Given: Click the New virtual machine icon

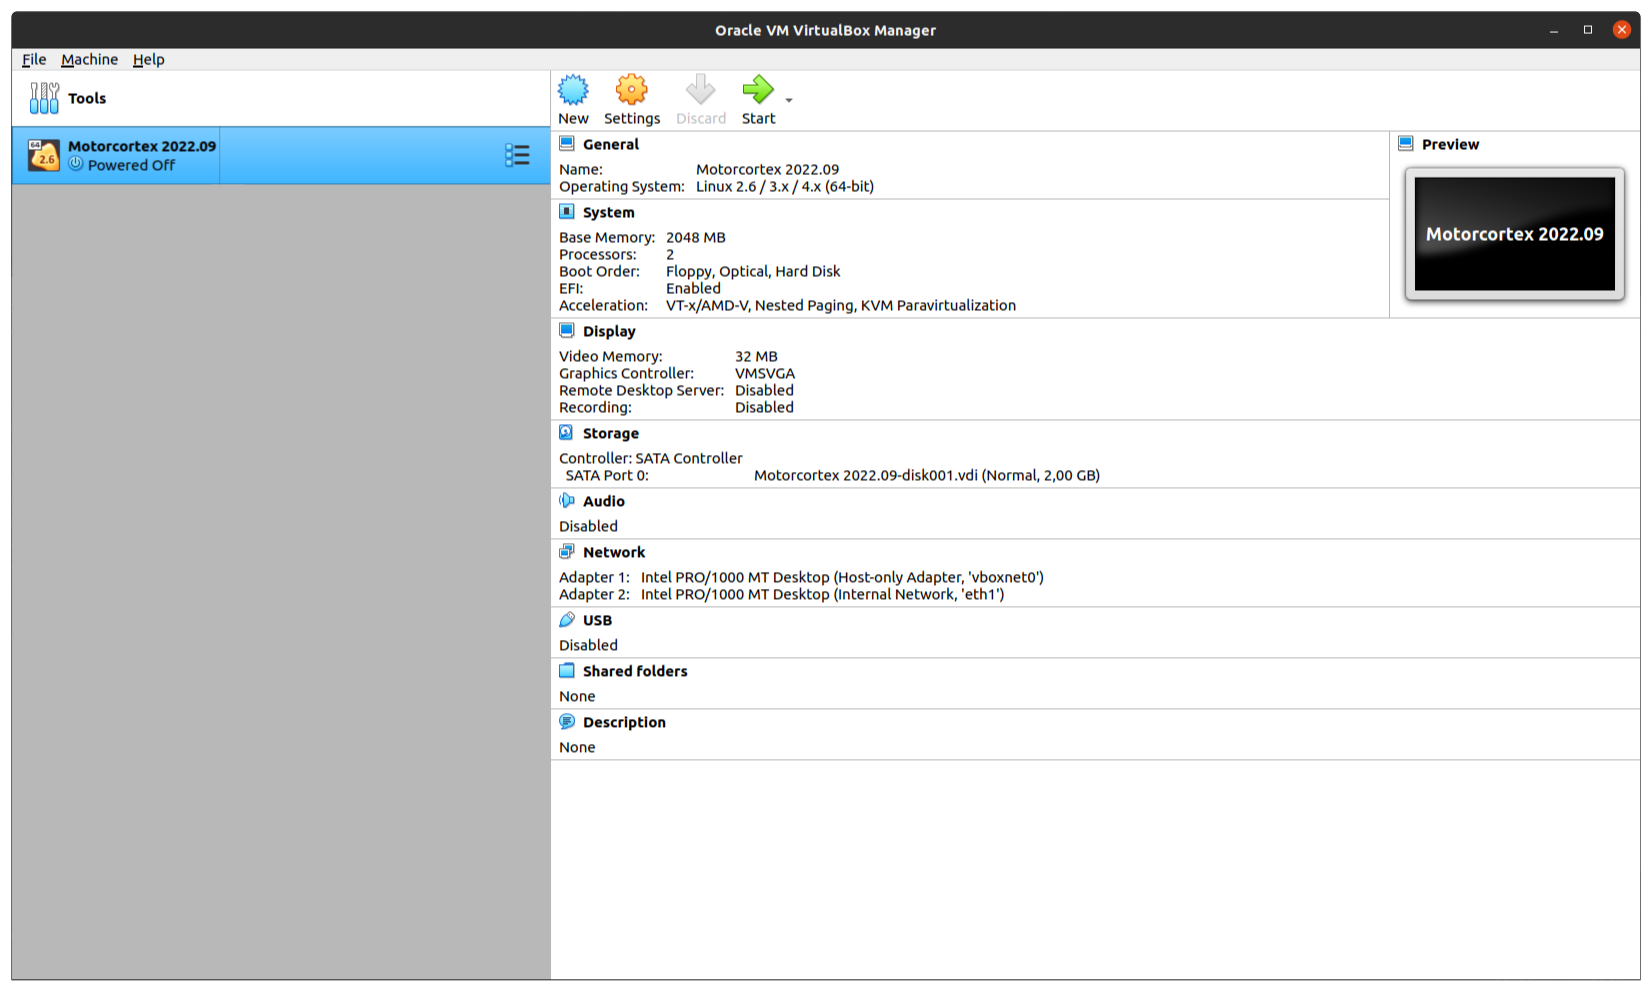Looking at the screenshot, I should point(573,90).
